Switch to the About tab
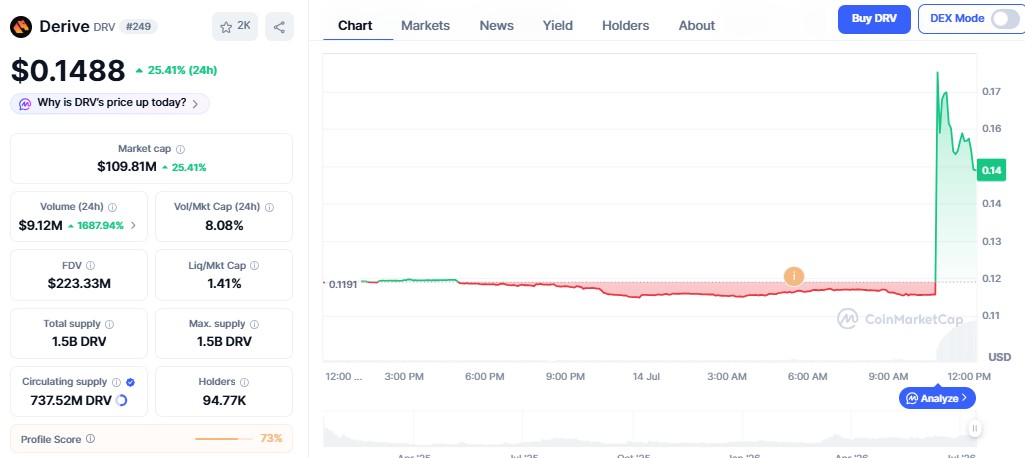This screenshot has height=458, width=1025. click(697, 25)
